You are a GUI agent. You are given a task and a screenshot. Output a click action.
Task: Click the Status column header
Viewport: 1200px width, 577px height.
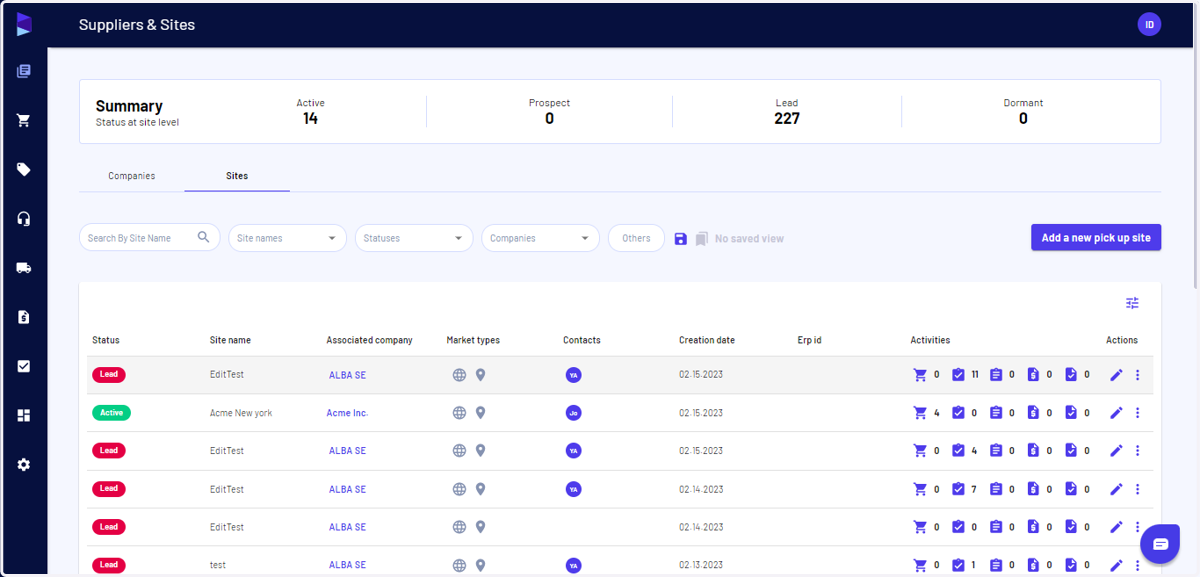click(105, 340)
